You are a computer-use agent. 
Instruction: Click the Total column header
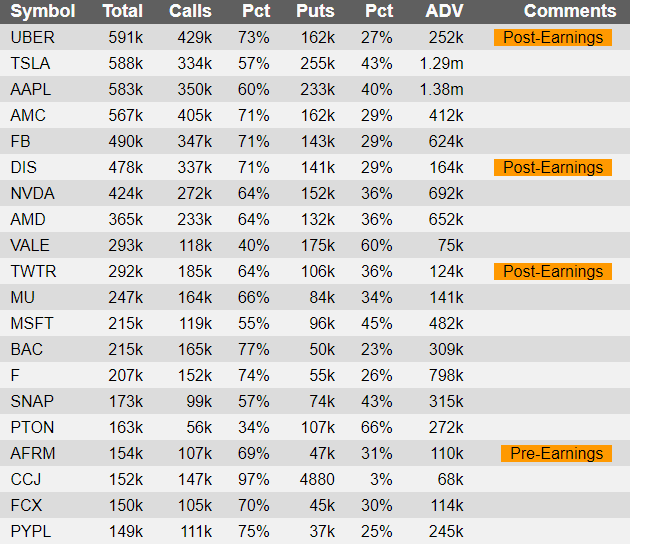click(x=122, y=11)
